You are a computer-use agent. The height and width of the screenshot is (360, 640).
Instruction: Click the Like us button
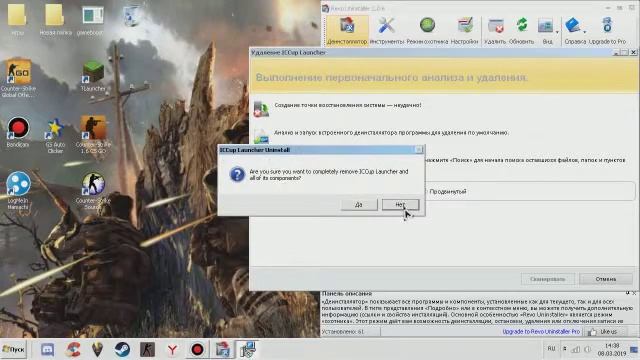(604, 332)
